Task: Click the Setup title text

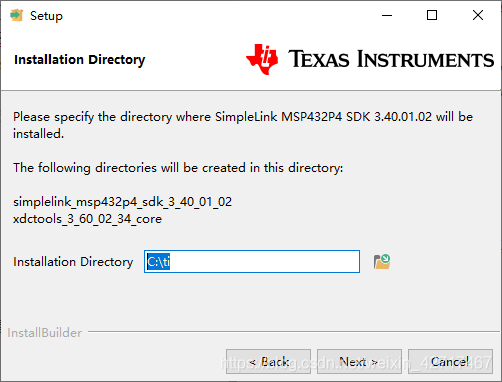Action: [46, 16]
